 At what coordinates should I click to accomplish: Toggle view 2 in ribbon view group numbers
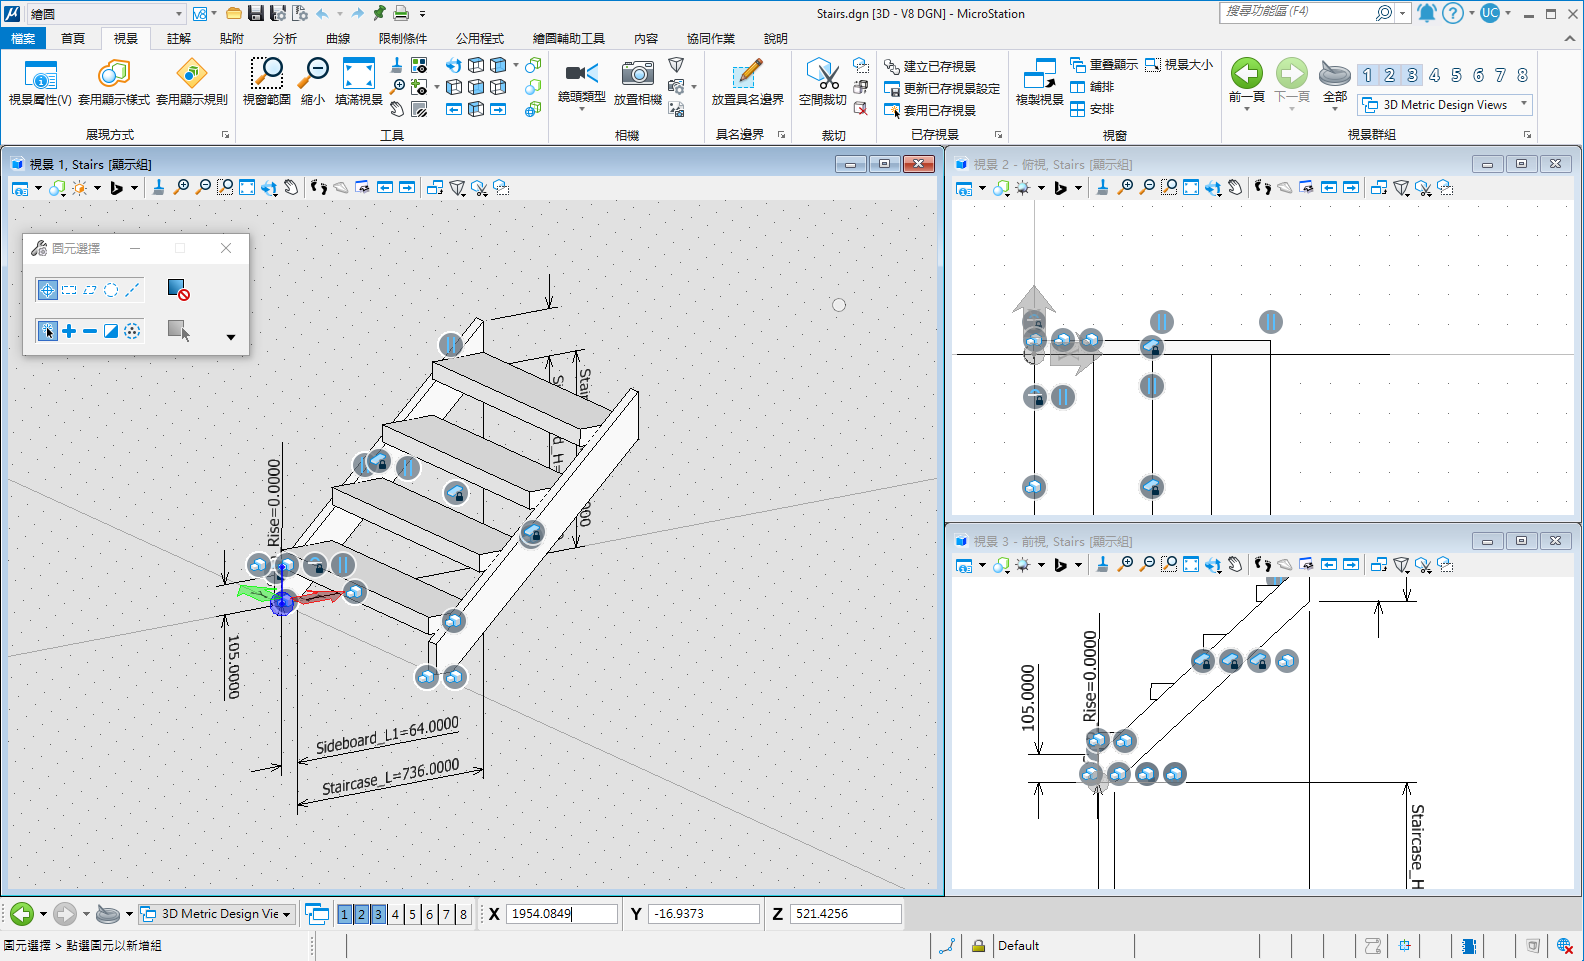(1389, 75)
